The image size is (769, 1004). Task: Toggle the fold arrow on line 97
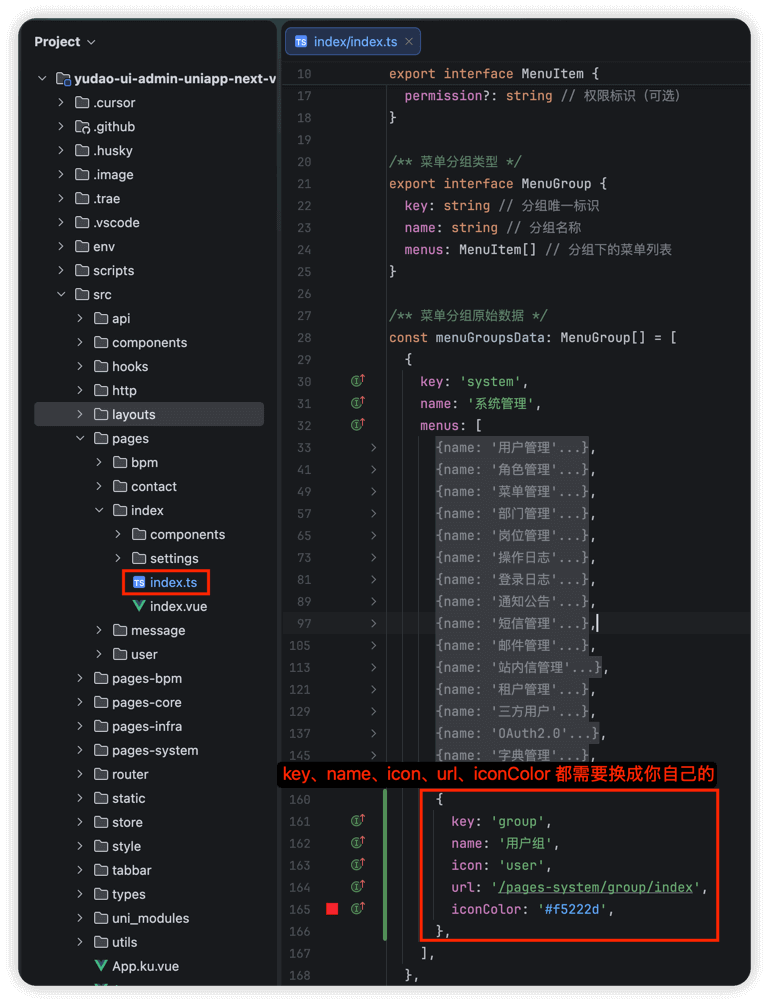[x=373, y=623]
